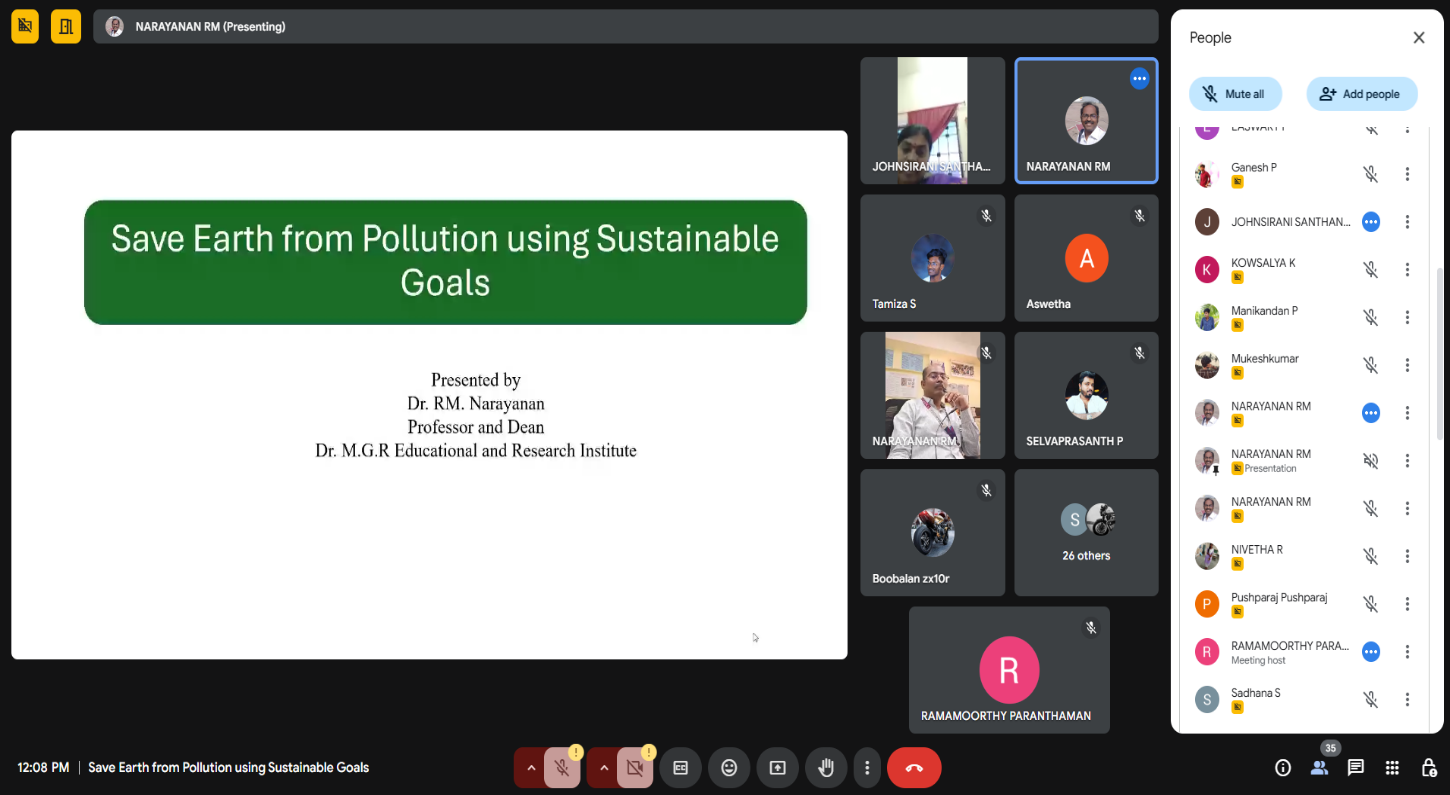Open host controls lock icon

click(1429, 768)
